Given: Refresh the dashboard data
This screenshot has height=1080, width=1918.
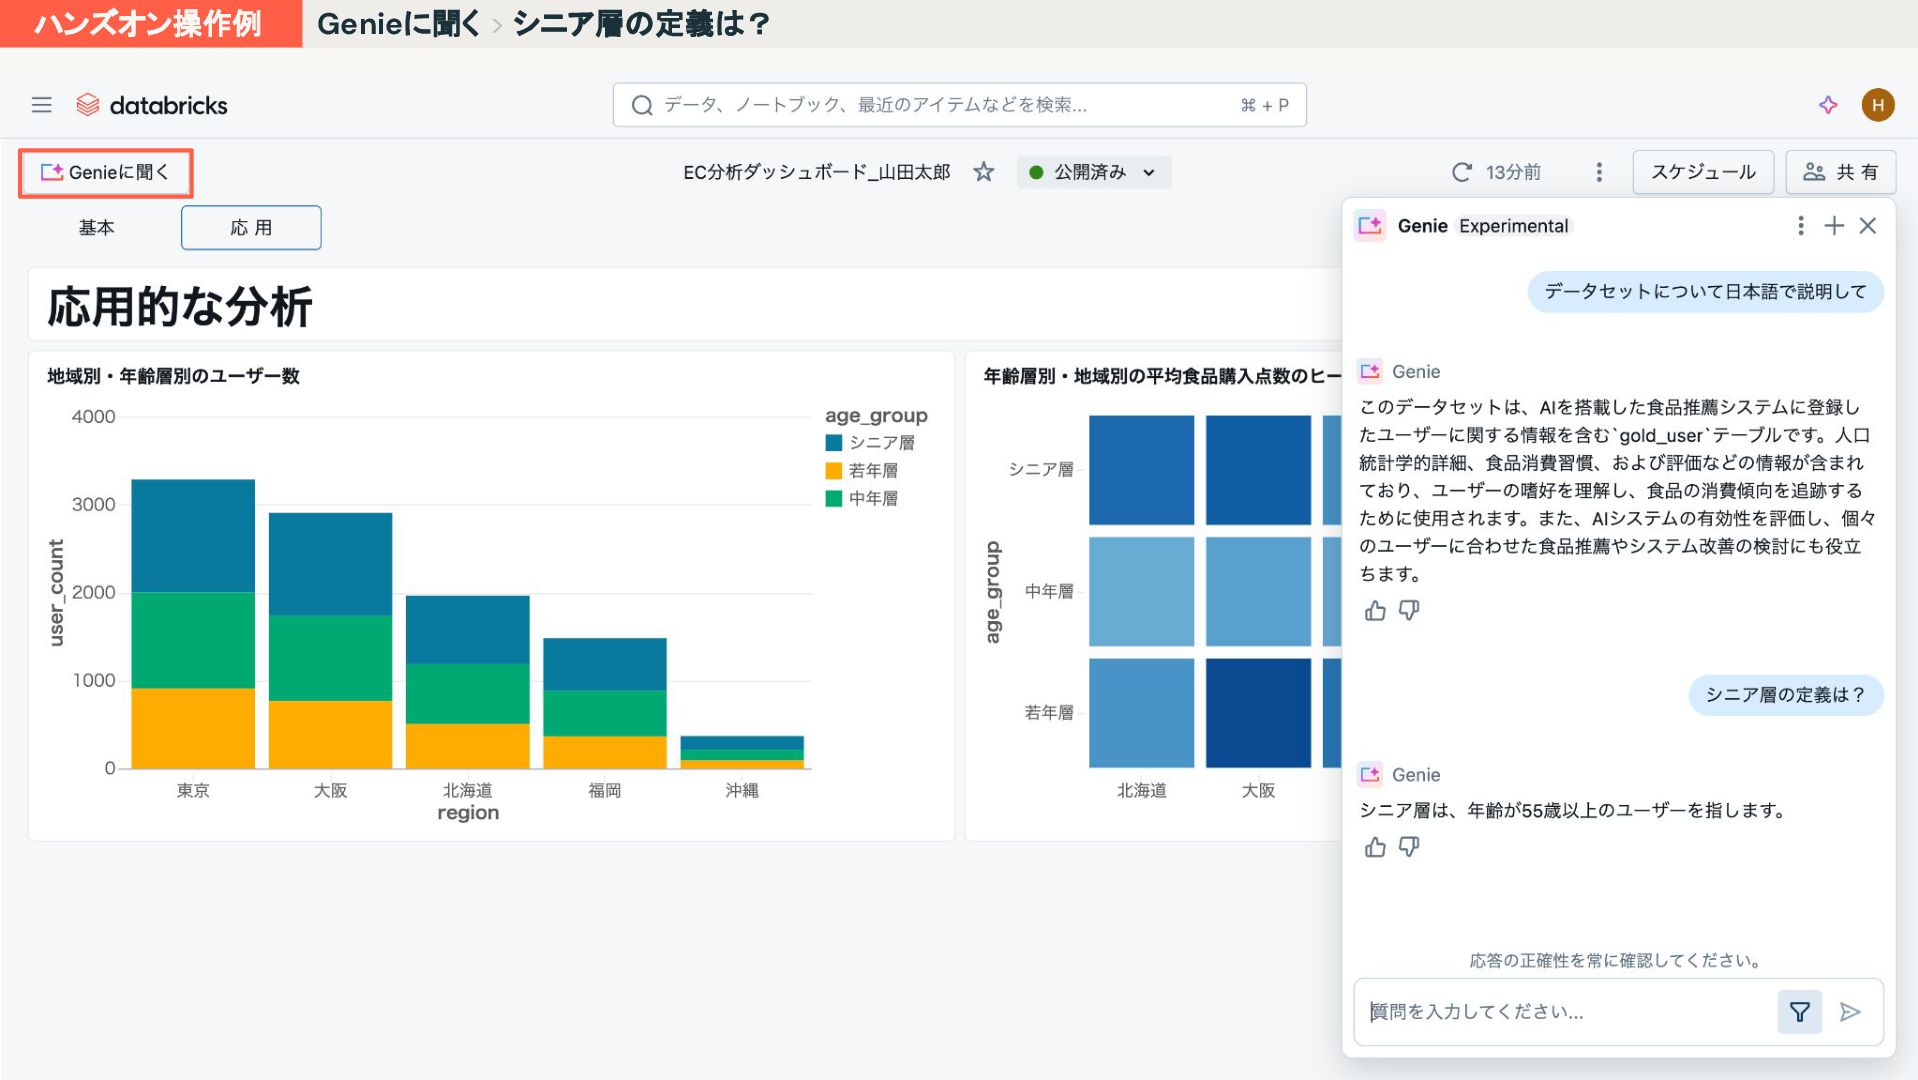Looking at the screenshot, I should coord(1461,172).
